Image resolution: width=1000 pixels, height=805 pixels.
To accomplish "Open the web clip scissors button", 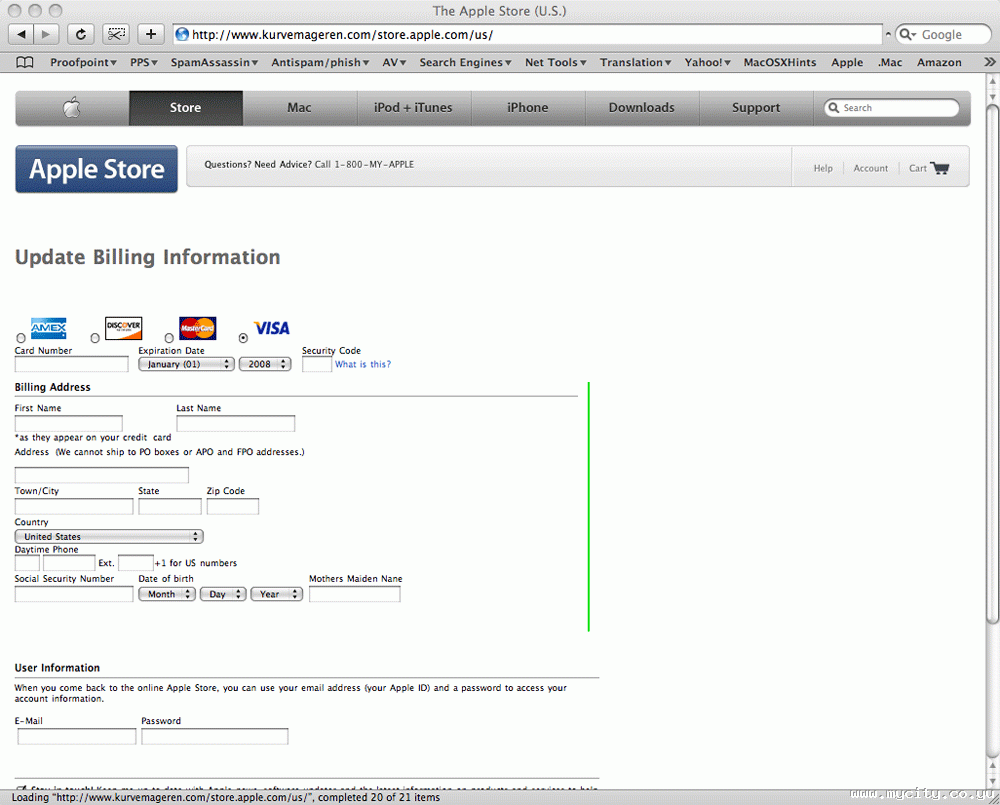I will click(115, 34).
